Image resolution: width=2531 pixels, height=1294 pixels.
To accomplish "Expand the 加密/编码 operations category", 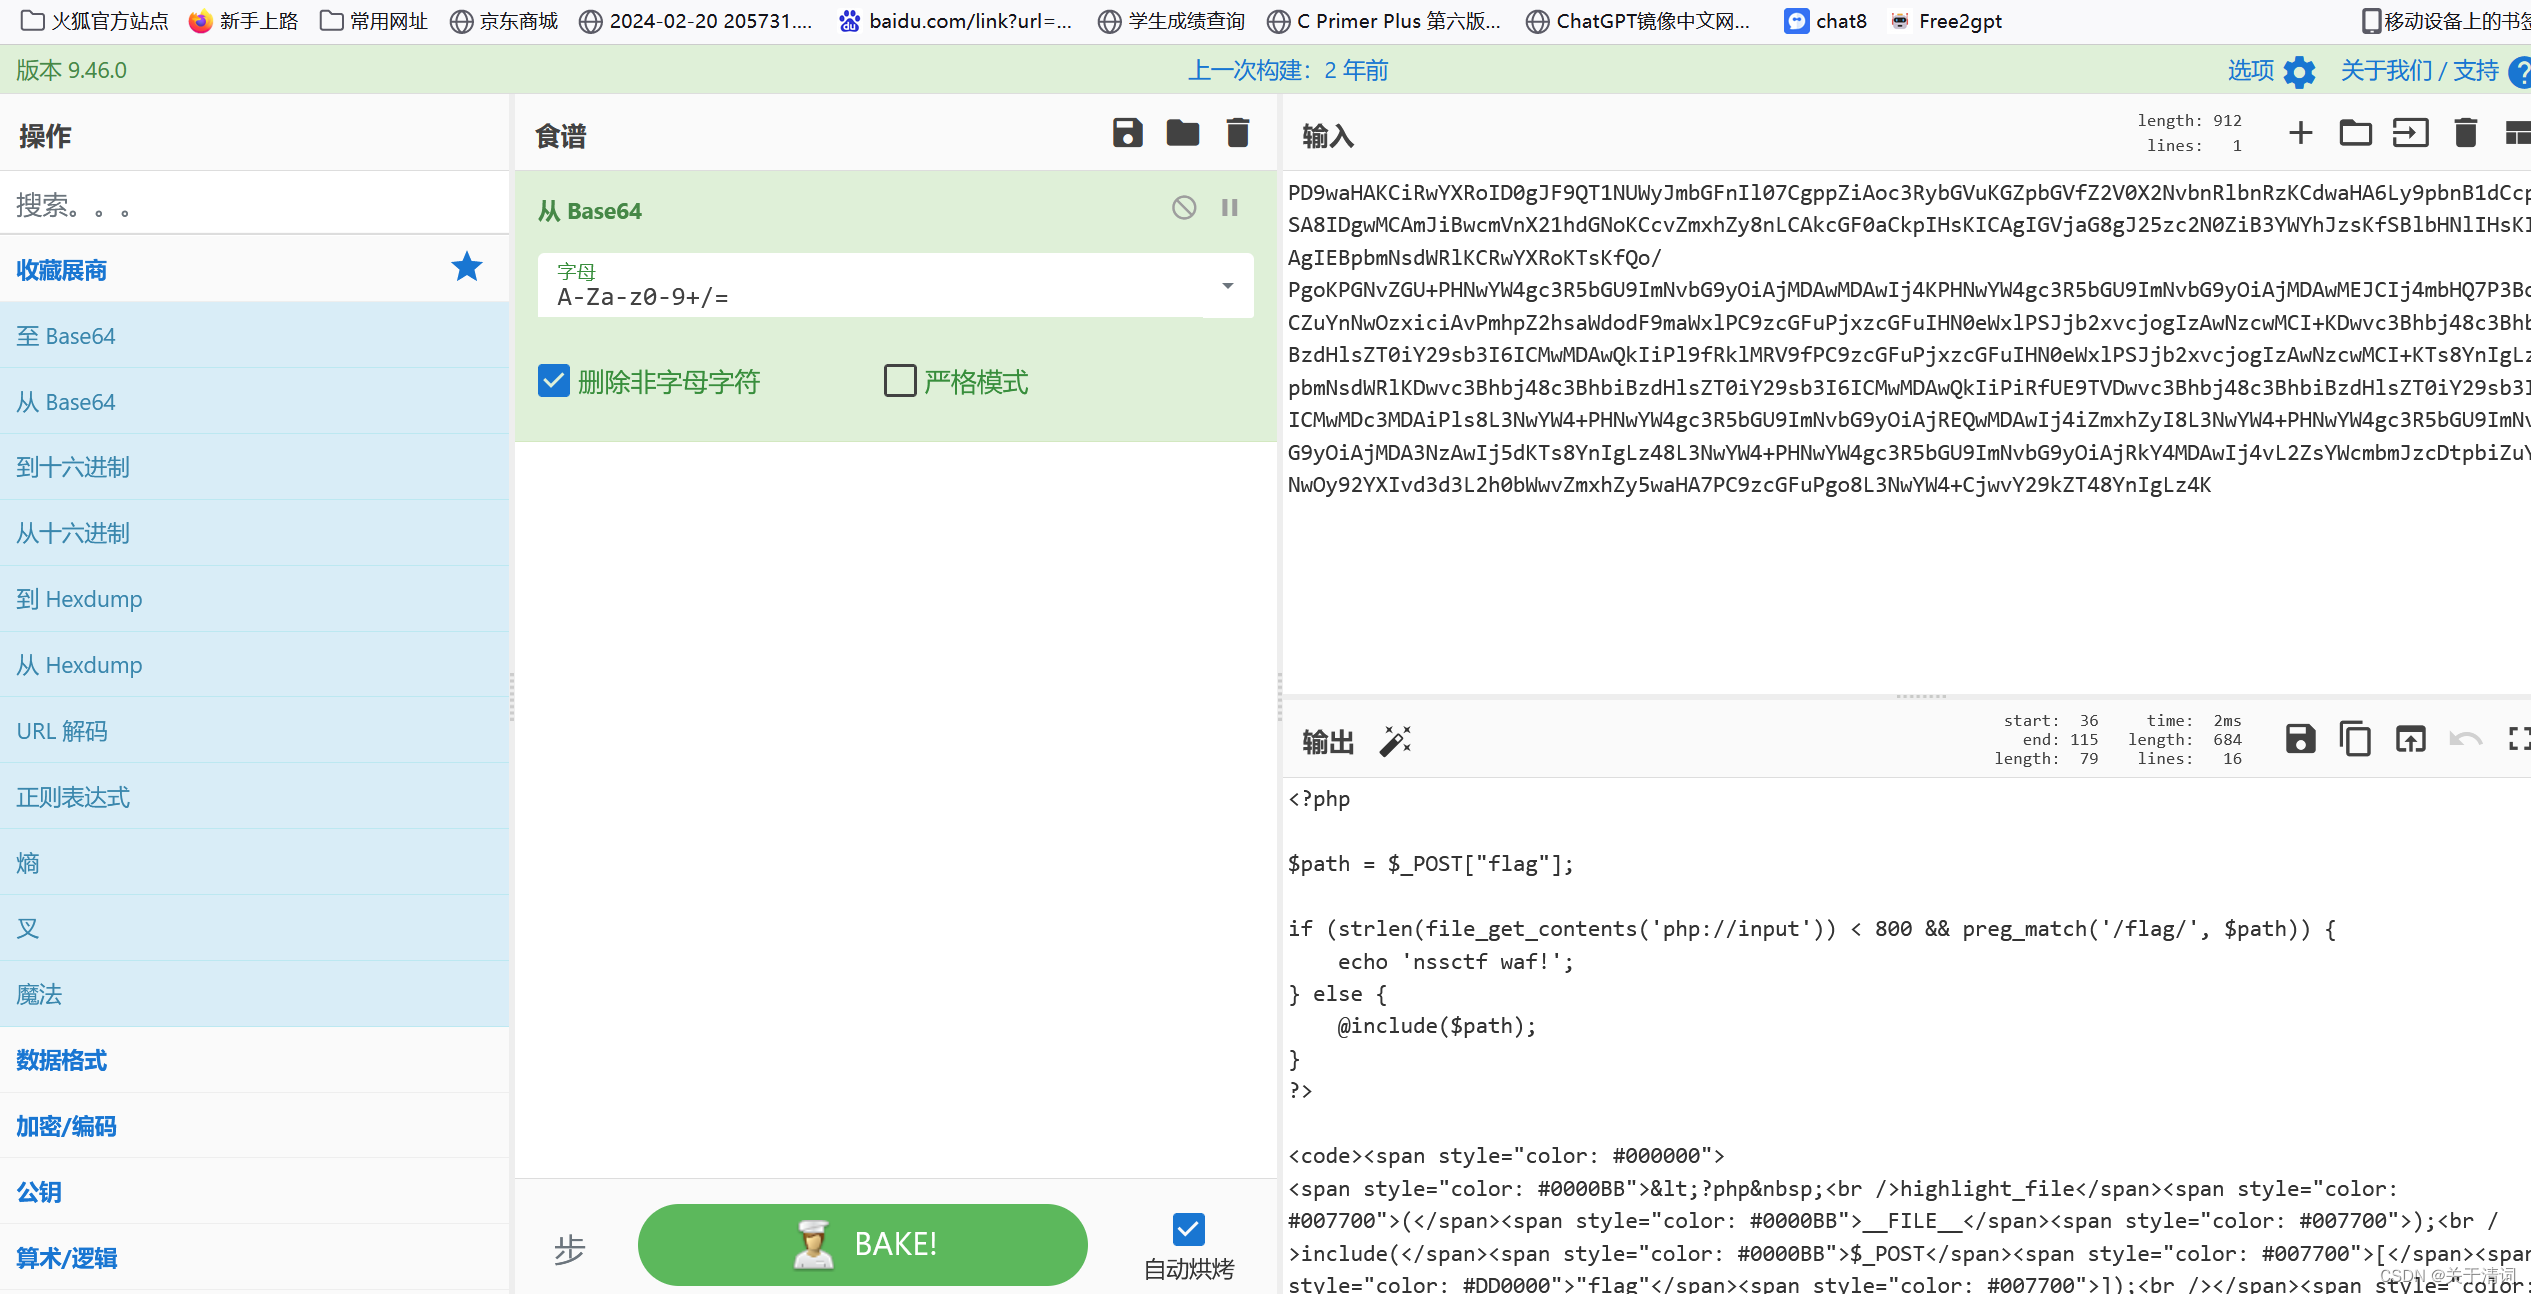I will (67, 1126).
